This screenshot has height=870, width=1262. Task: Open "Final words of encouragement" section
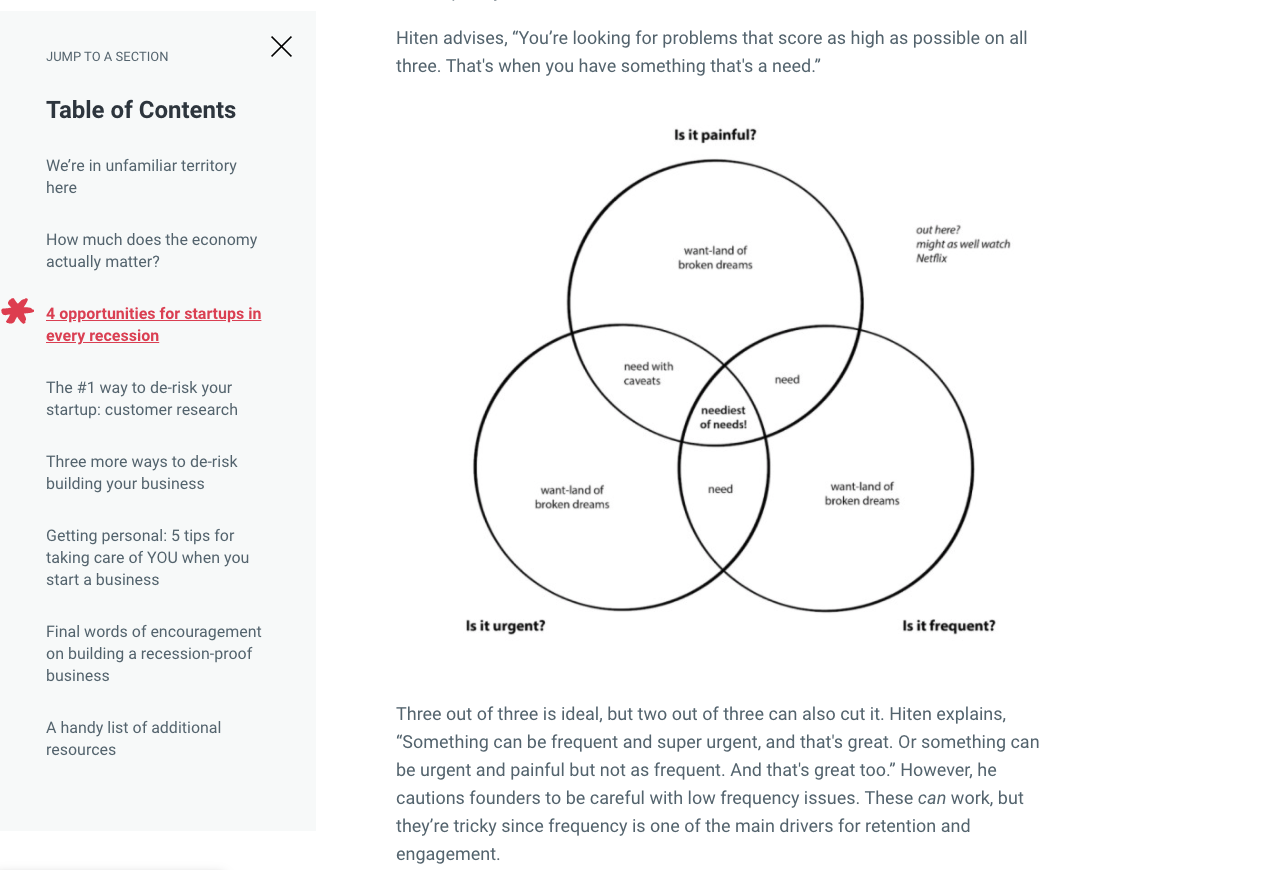pos(153,653)
